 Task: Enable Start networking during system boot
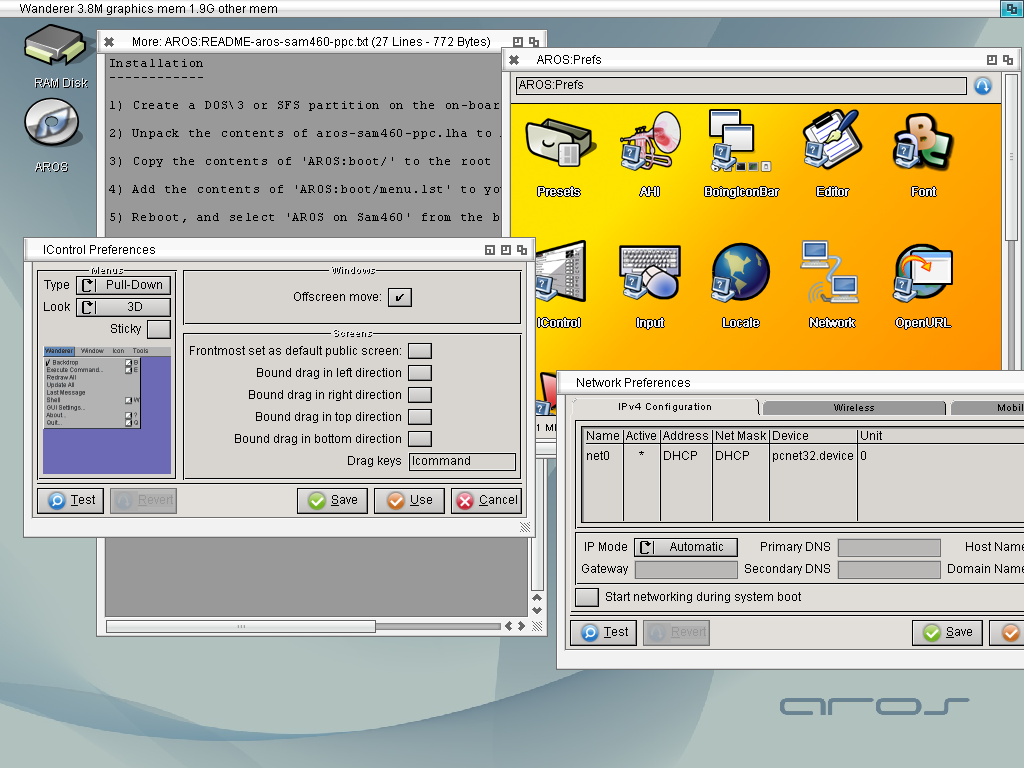[x=587, y=597]
